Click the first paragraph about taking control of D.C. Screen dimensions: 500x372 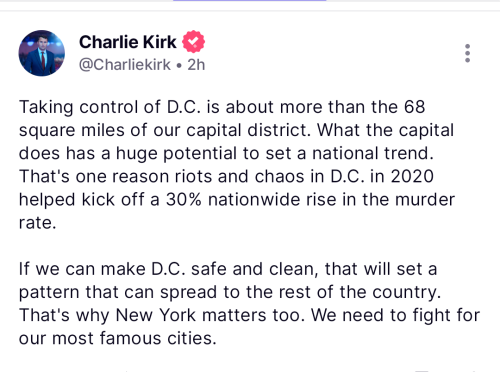click(237, 165)
